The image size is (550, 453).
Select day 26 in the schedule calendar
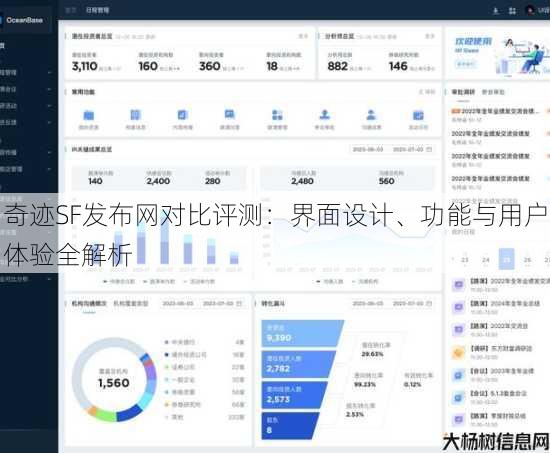pyautogui.click(x=527, y=260)
